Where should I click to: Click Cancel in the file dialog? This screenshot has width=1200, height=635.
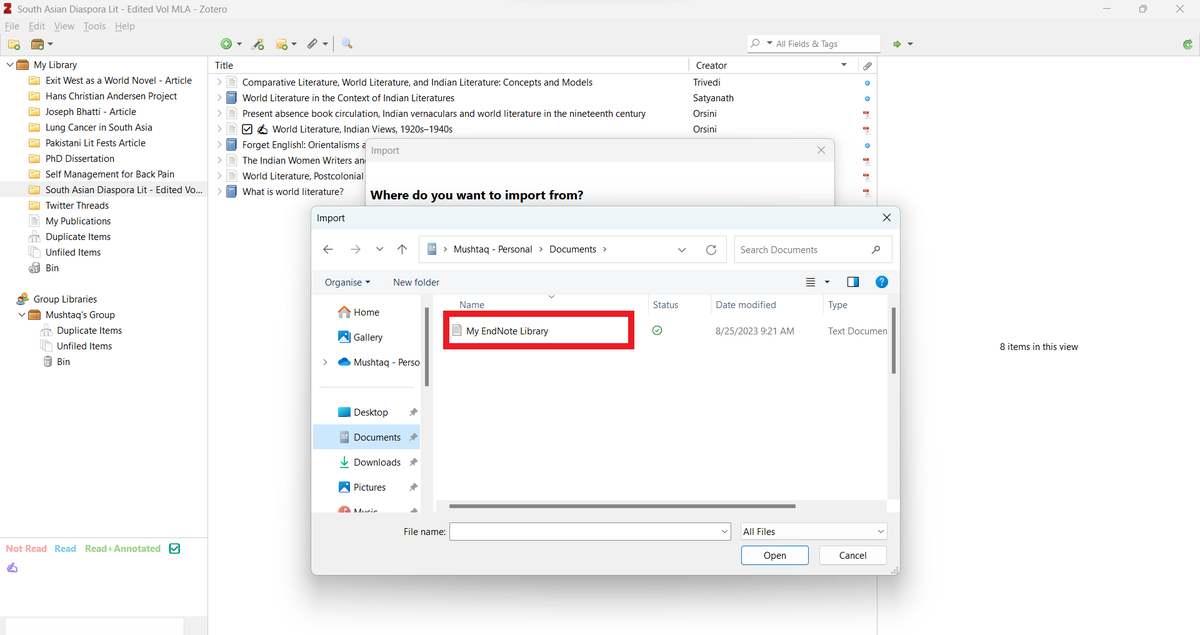[853, 555]
